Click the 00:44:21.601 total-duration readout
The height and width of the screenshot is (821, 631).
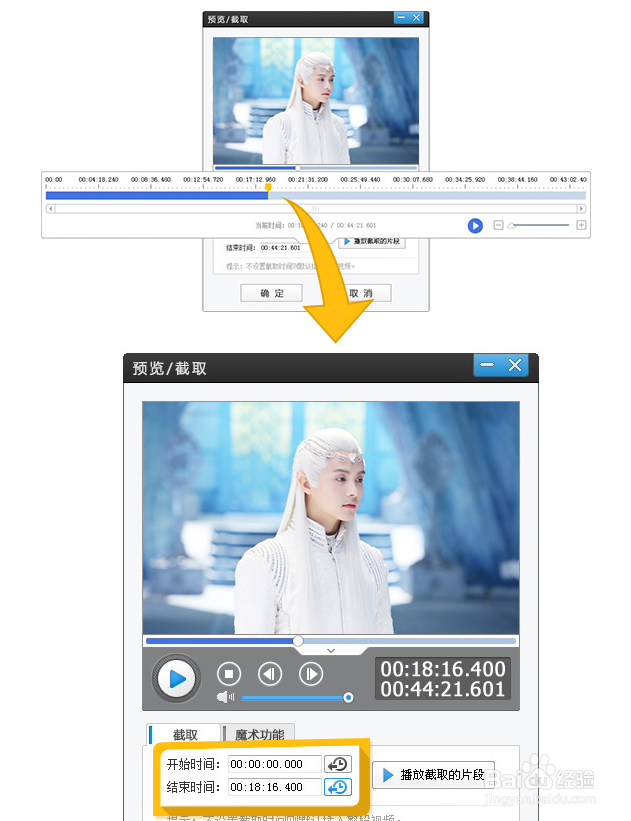pos(443,689)
